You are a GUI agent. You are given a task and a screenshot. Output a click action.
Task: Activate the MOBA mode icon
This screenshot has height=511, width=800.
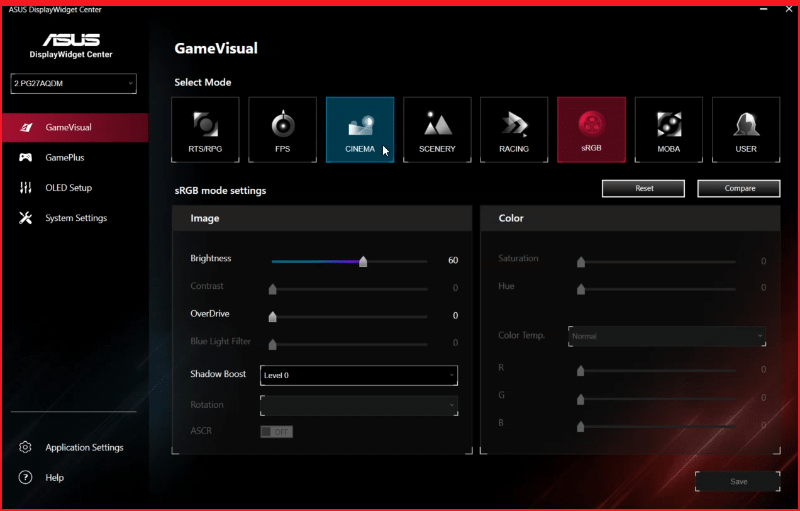(668, 130)
